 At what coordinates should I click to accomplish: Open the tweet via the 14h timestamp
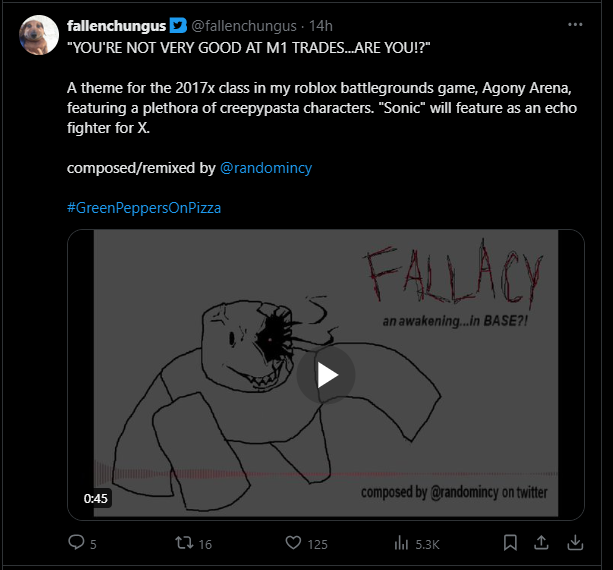tap(322, 25)
